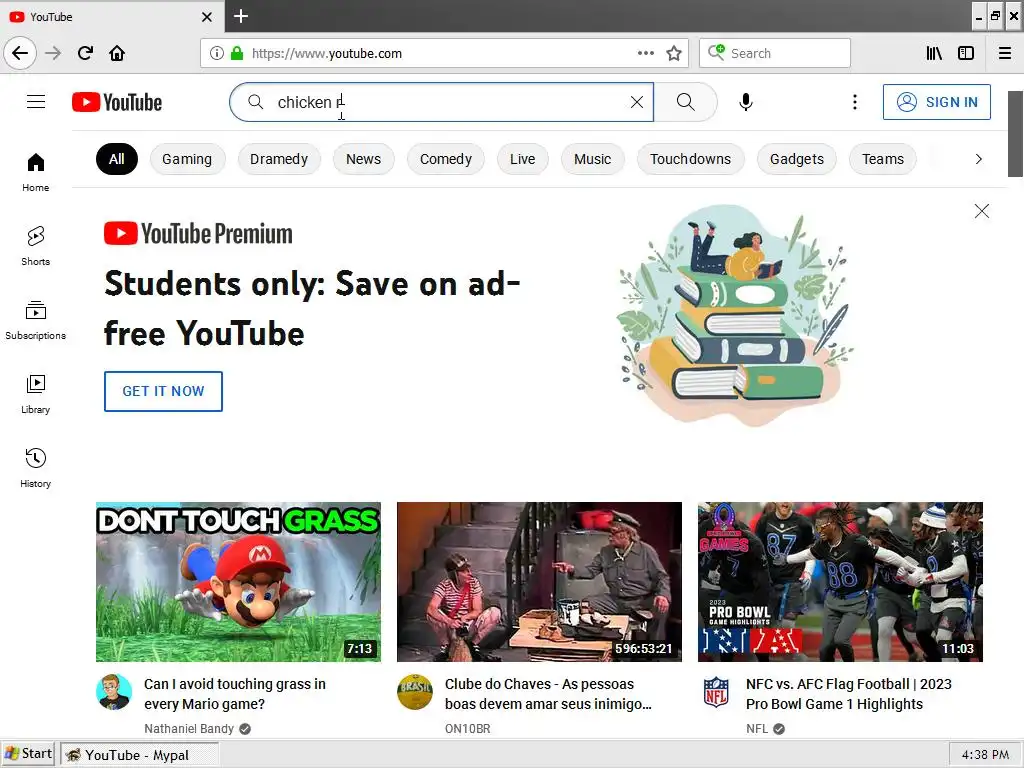The width and height of the screenshot is (1024, 768).
Task: Click the YouTube Premium logo in banner
Action: (198, 234)
